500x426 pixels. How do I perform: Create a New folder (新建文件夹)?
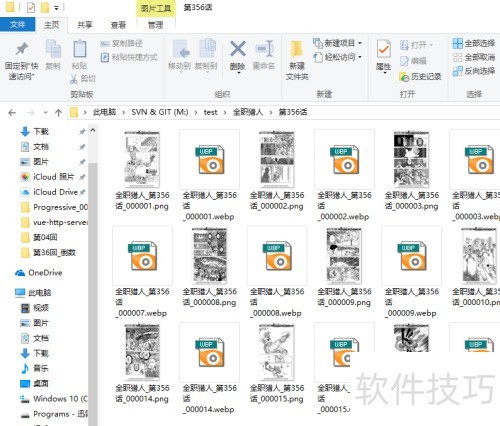click(297, 60)
